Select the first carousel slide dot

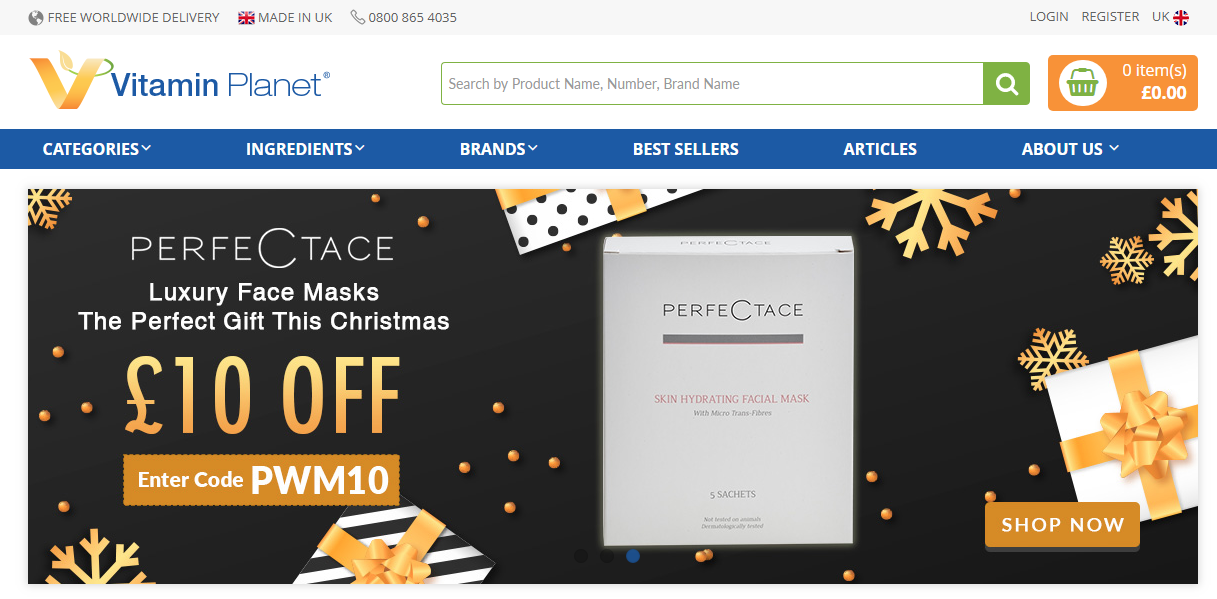pos(581,556)
